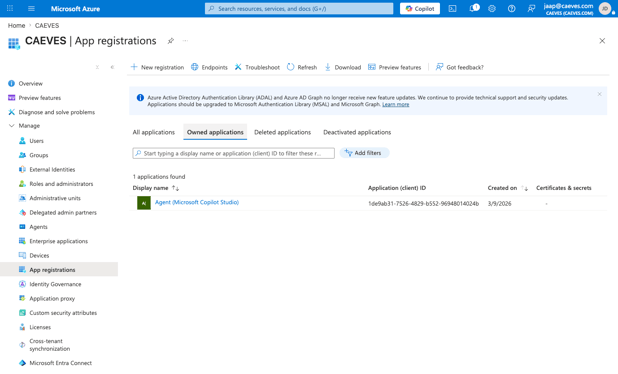
Task: Open Microsoft Entra Connect
Action: click(x=55, y=363)
